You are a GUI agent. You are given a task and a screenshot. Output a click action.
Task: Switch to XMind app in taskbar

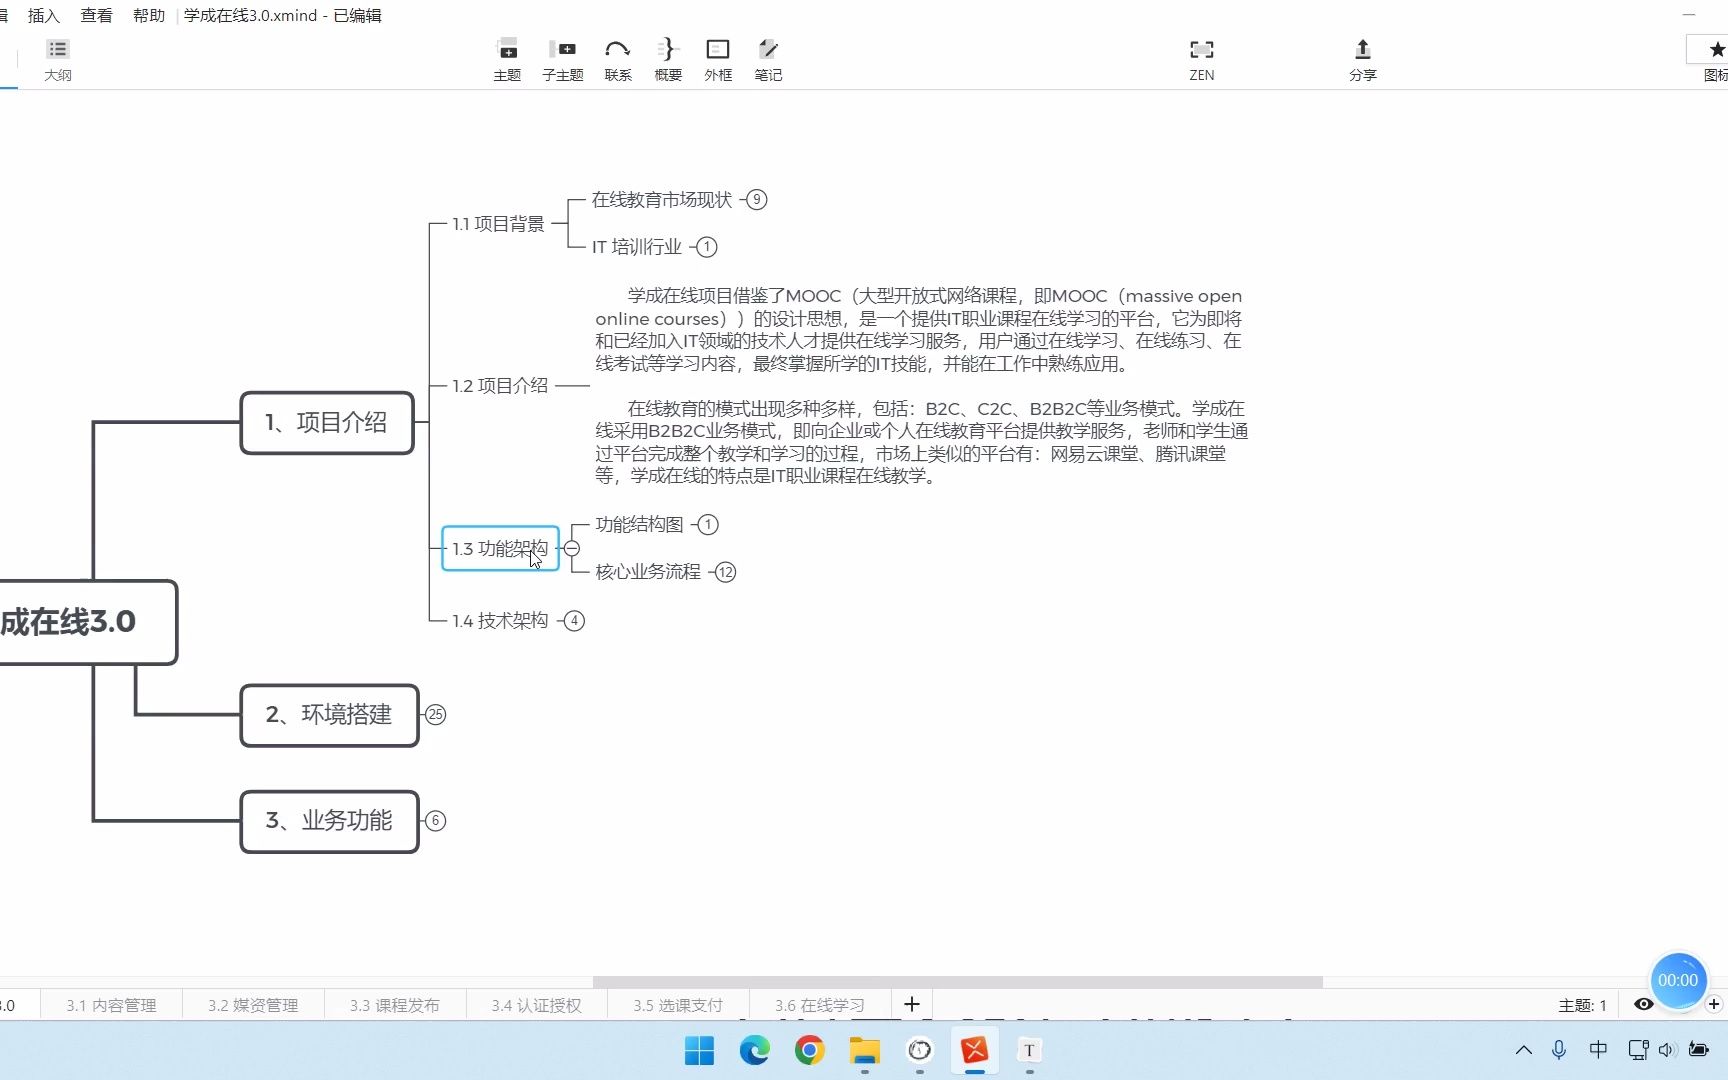tap(975, 1050)
